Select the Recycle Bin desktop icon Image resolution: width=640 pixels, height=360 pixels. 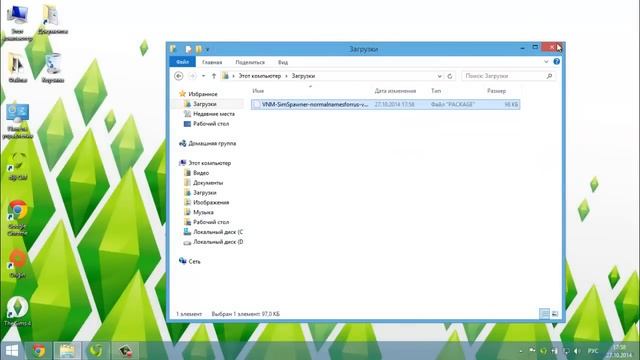[x=53, y=68]
